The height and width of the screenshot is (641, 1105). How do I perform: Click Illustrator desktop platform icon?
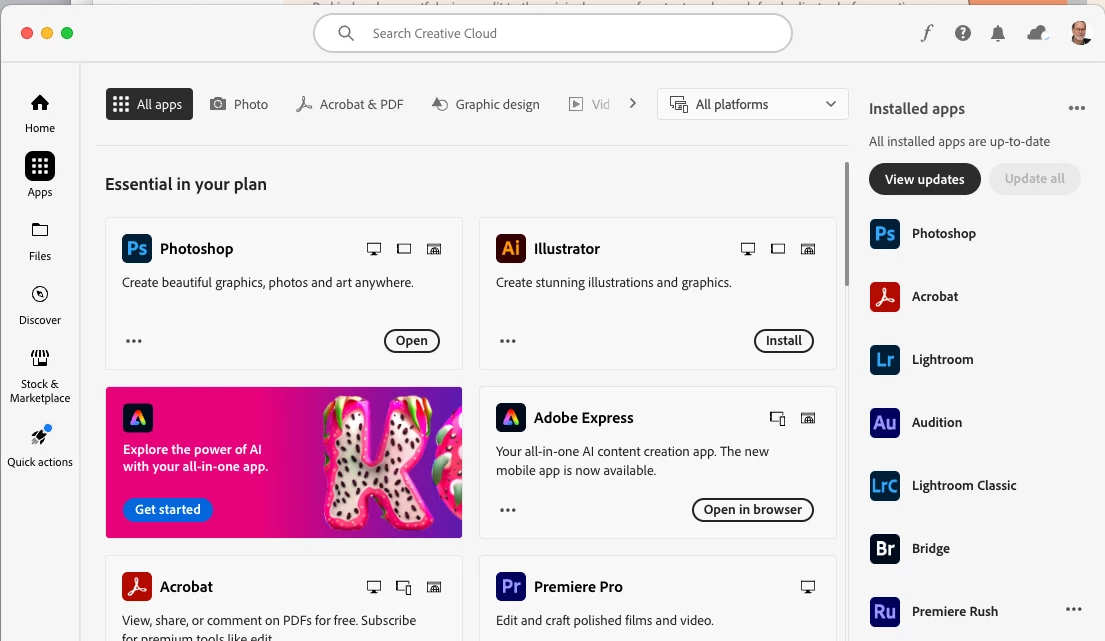tap(748, 249)
